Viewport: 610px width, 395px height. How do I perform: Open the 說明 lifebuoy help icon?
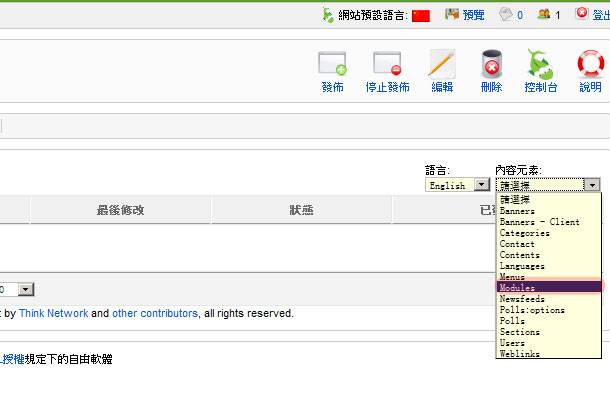[x=591, y=63]
